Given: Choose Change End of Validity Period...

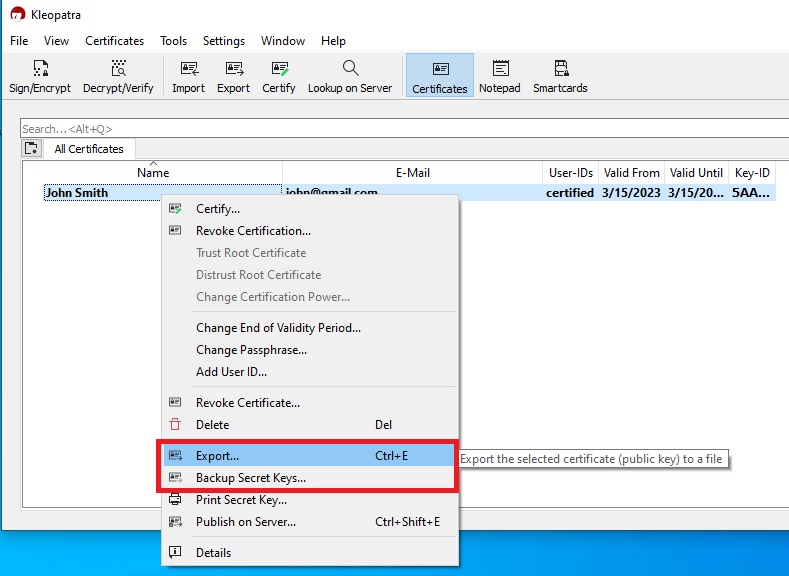Looking at the screenshot, I should click(x=310, y=328).
